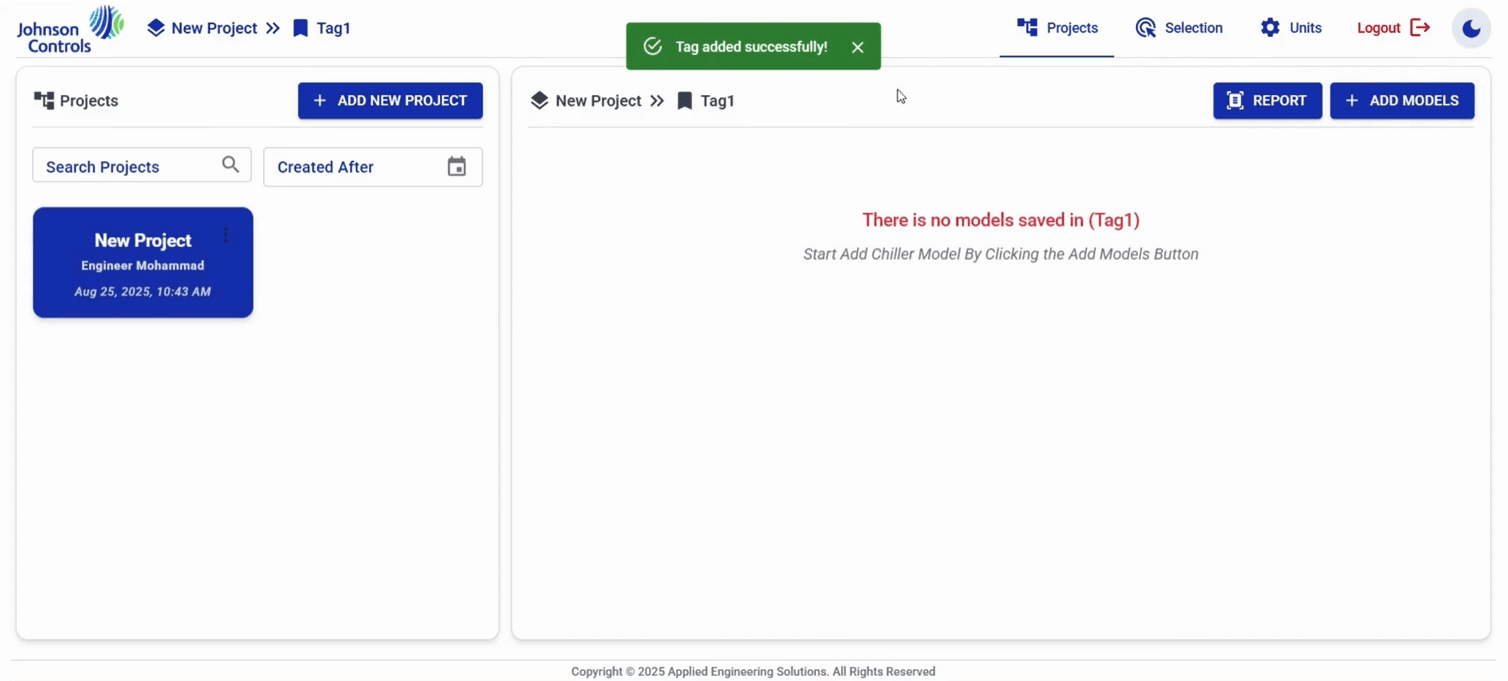Click the calendar icon in Created After
This screenshot has width=1508, height=681.
click(x=456, y=167)
